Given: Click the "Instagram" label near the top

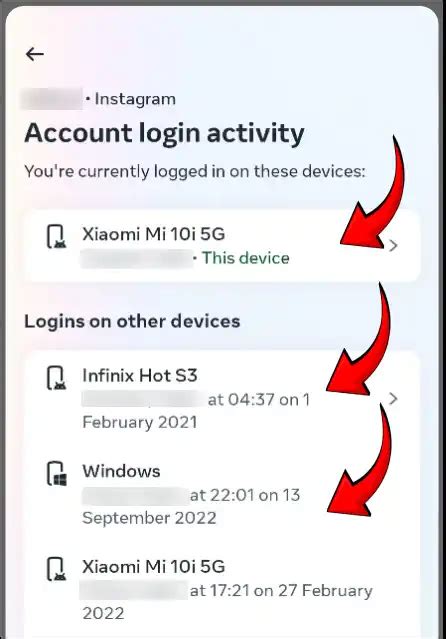Looking at the screenshot, I should [135, 99].
